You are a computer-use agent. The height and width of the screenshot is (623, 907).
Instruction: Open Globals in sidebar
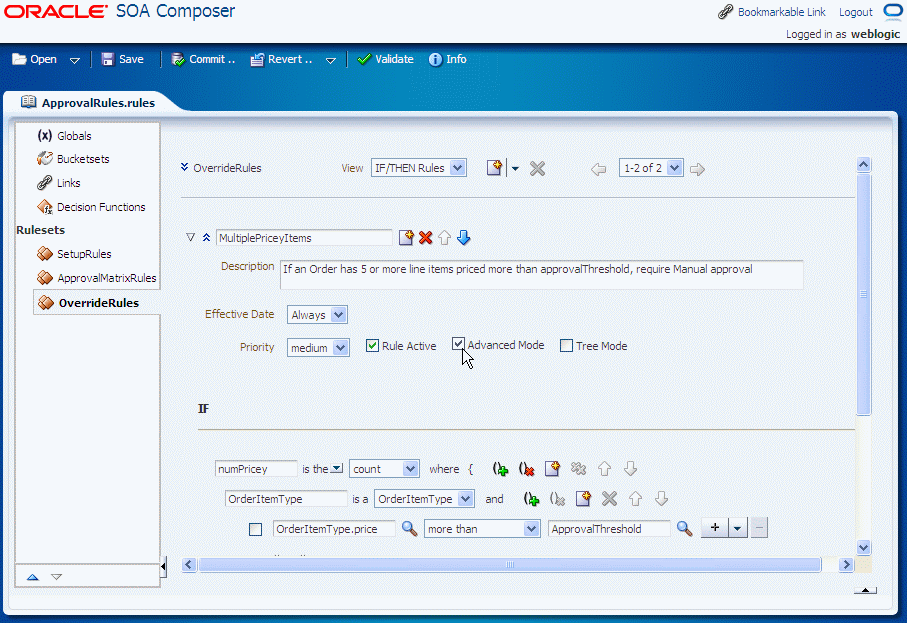tap(64, 135)
